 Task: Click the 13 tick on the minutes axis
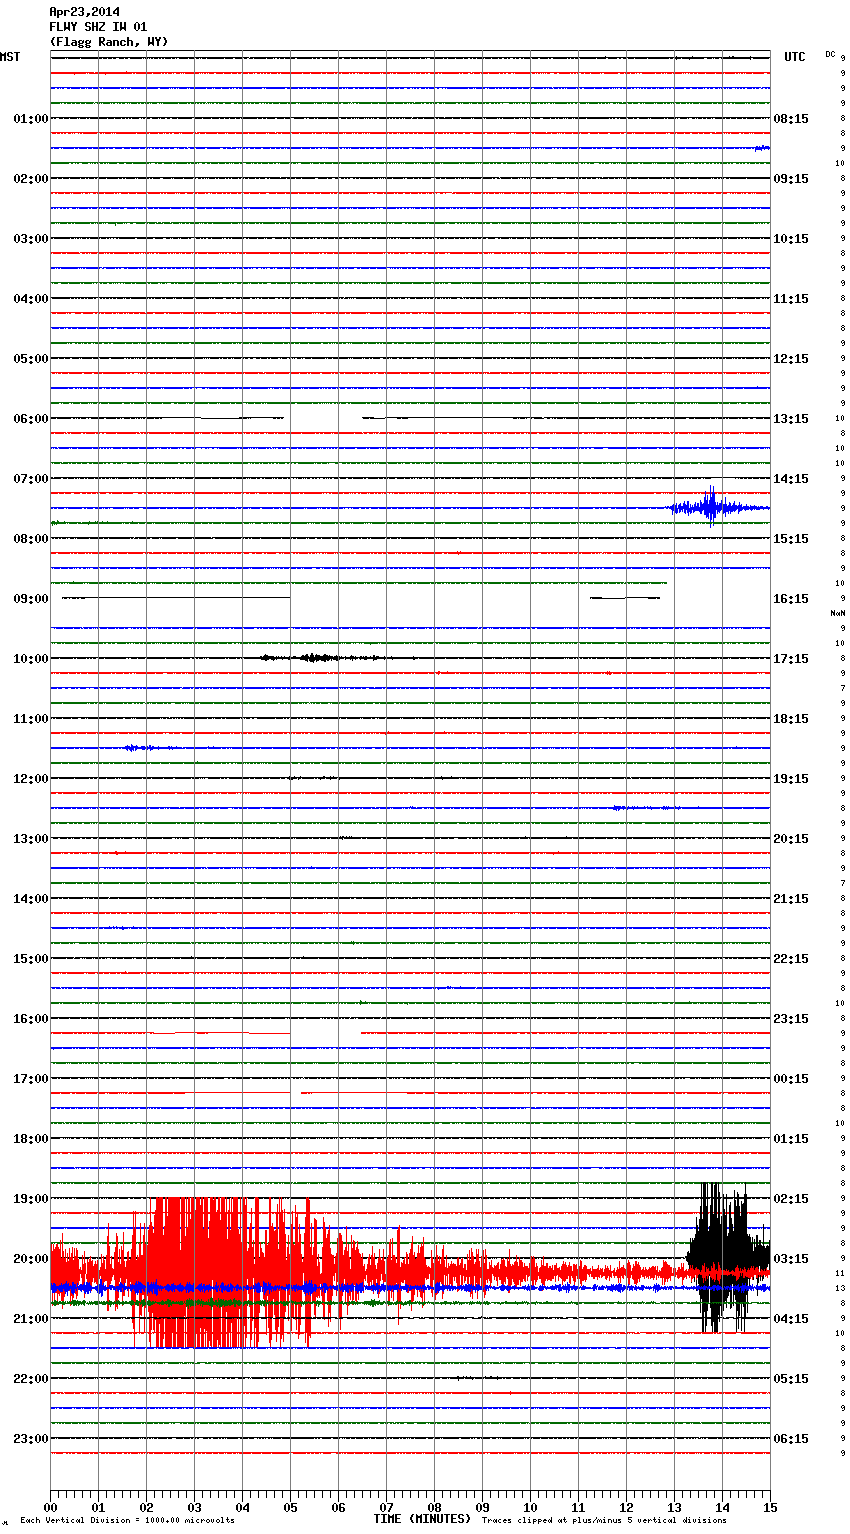(x=674, y=1507)
